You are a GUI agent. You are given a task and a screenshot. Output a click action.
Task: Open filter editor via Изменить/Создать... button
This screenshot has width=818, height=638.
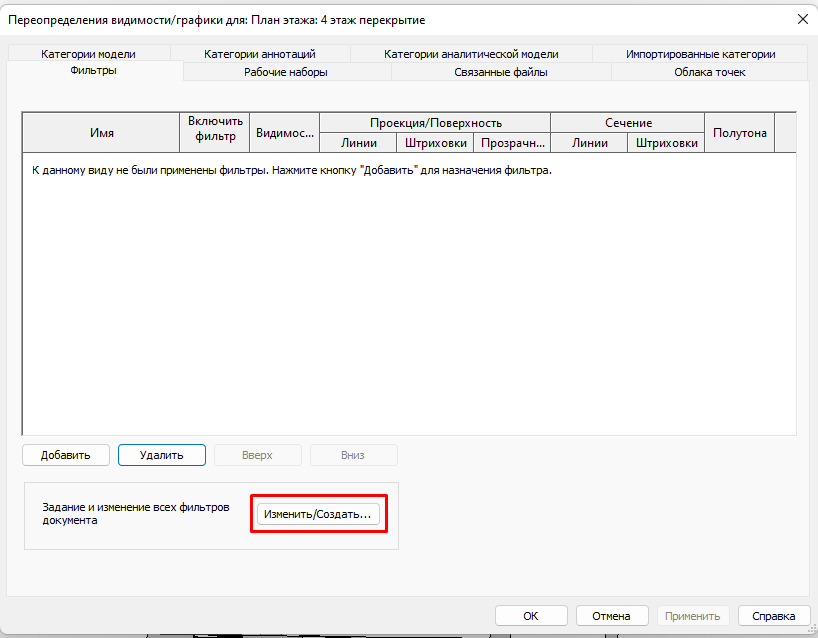tap(316, 514)
